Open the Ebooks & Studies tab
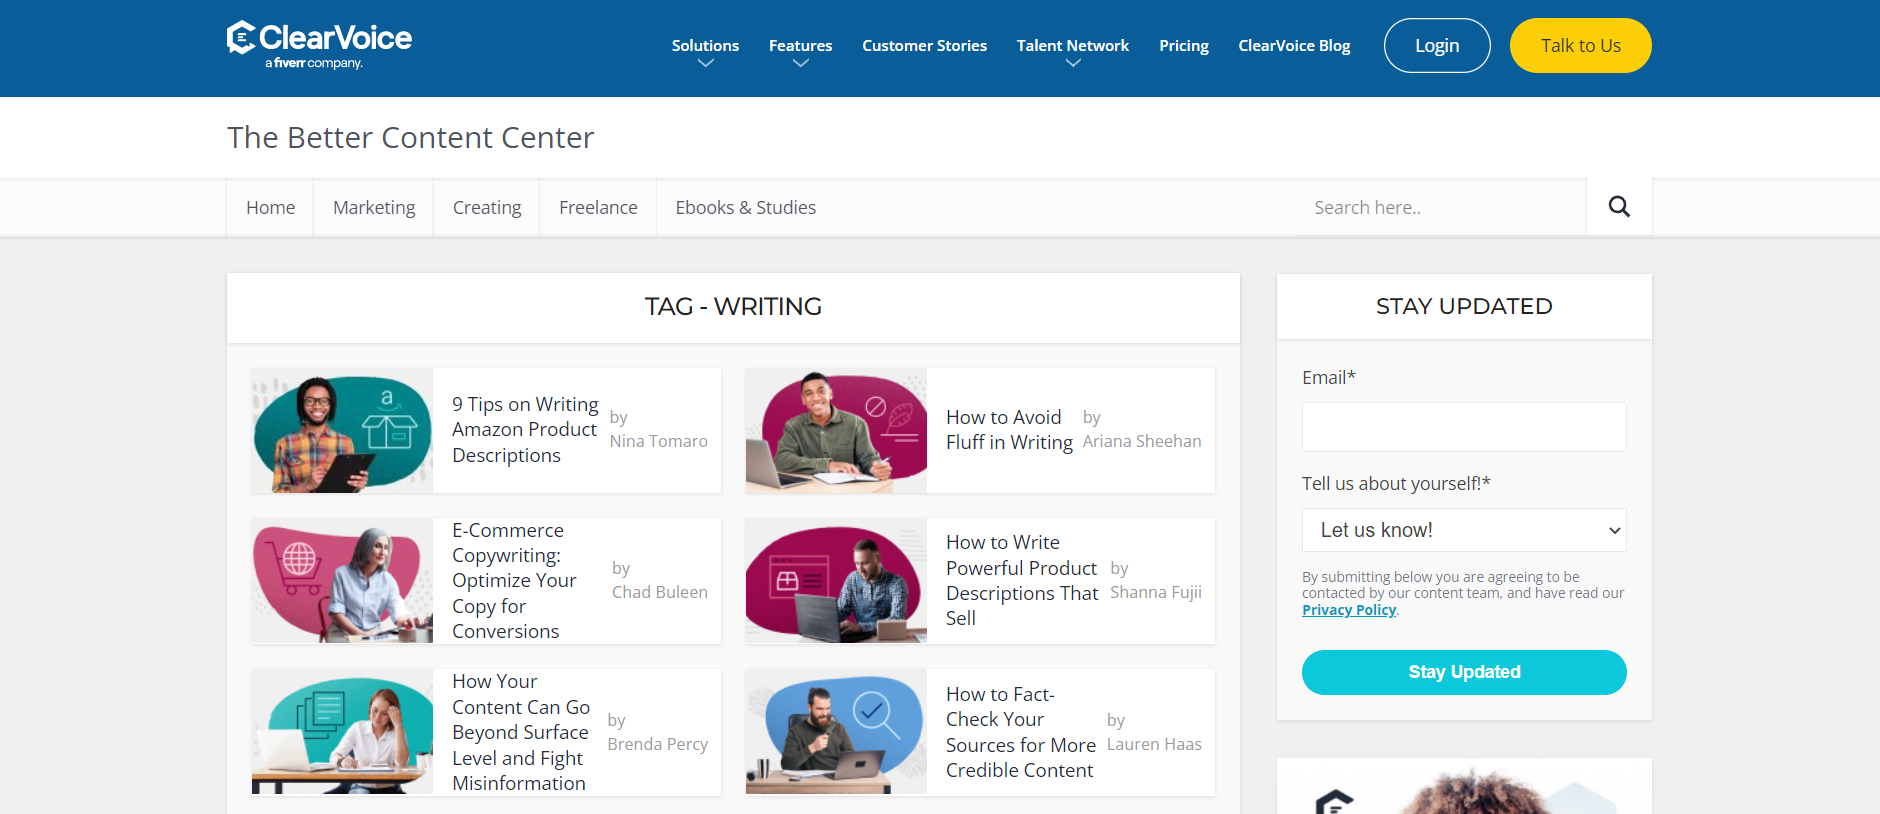 coord(745,208)
